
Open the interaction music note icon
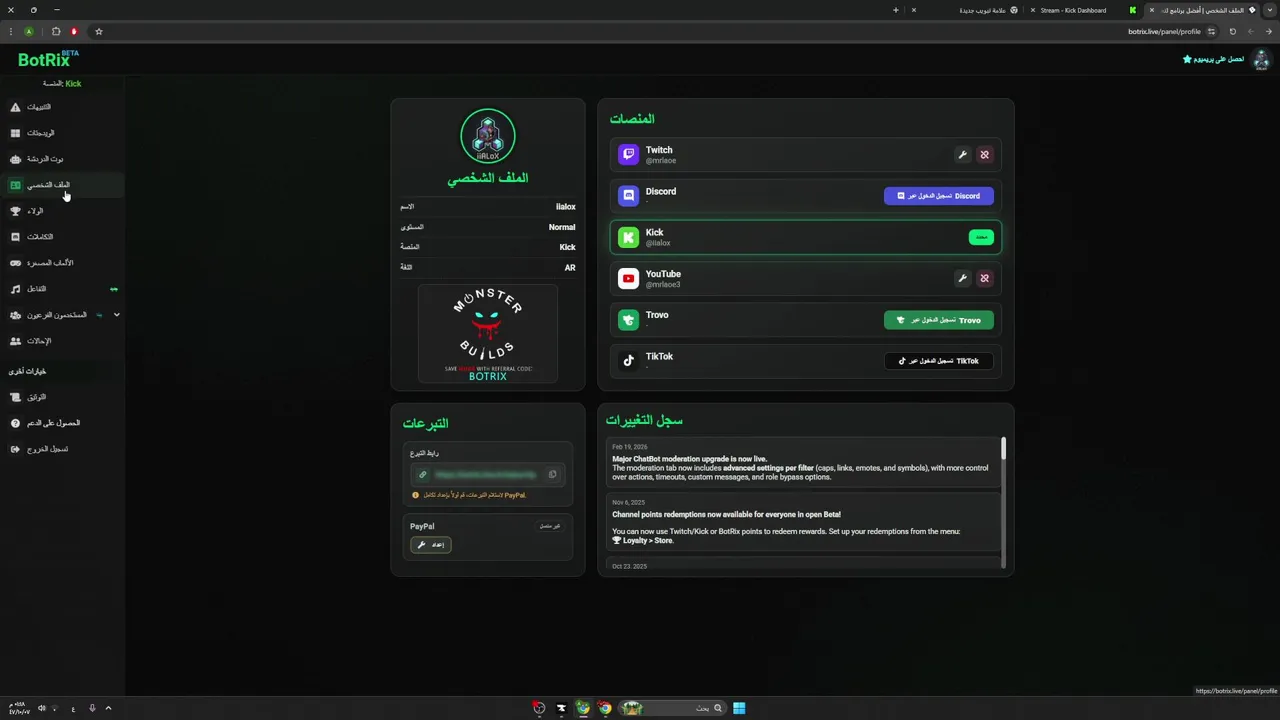pyautogui.click(x=15, y=289)
